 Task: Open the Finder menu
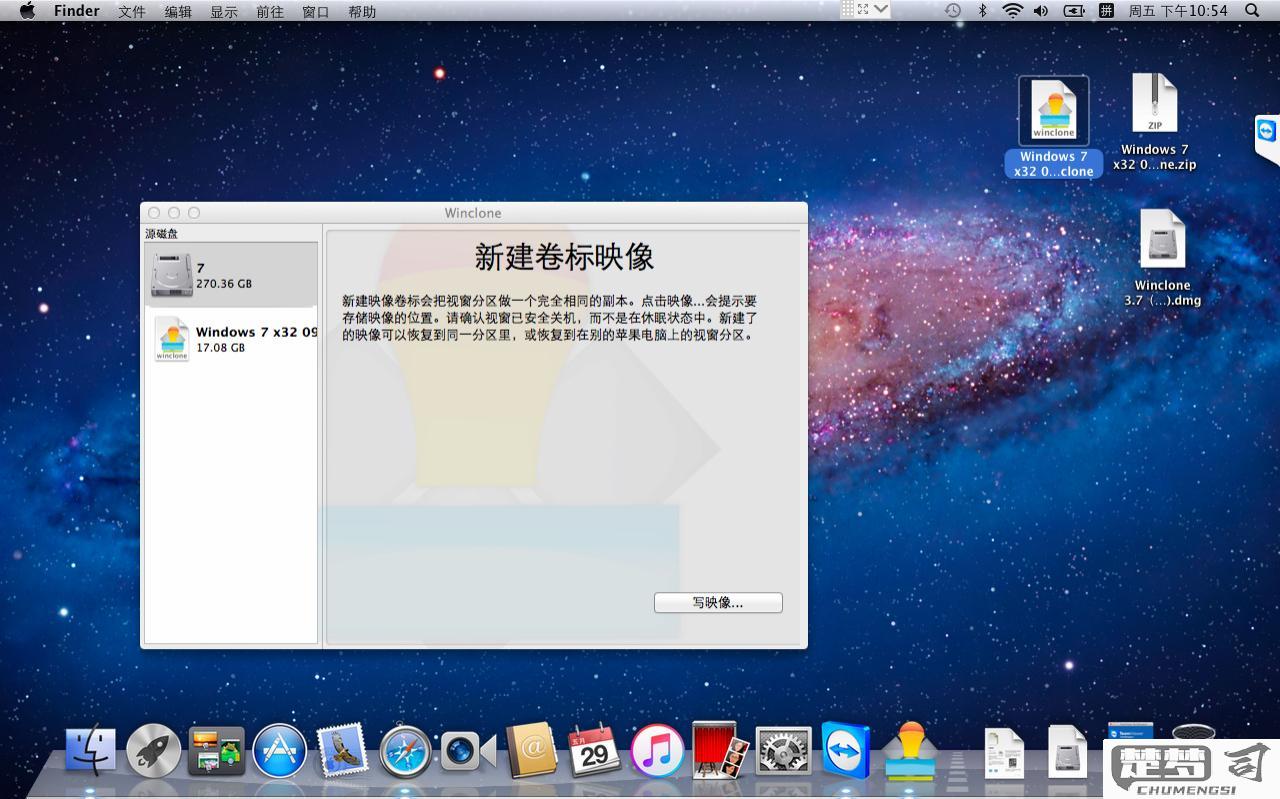(x=77, y=11)
